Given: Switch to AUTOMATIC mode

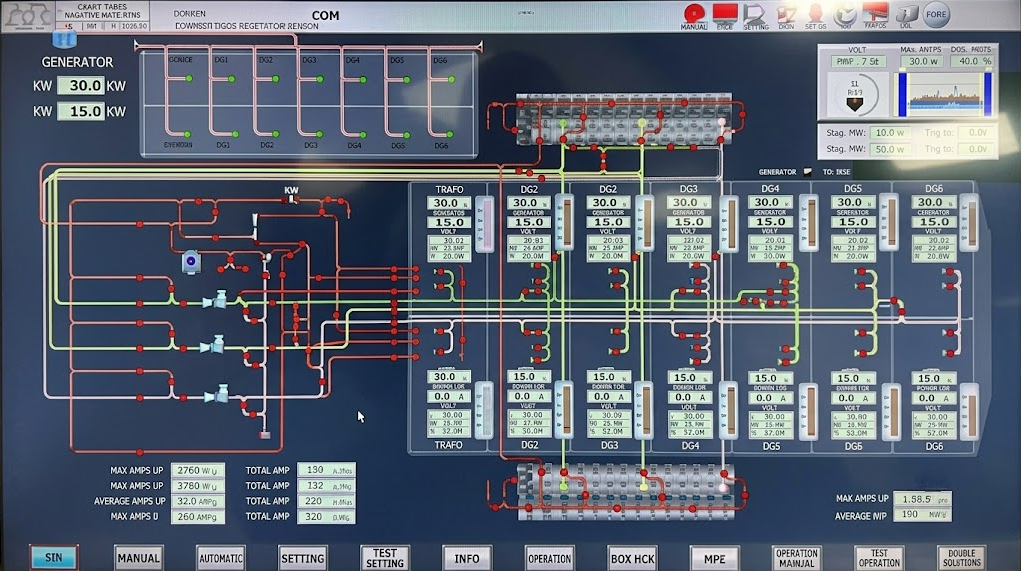Looking at the screenshot, I should click(x=221, y=558).
